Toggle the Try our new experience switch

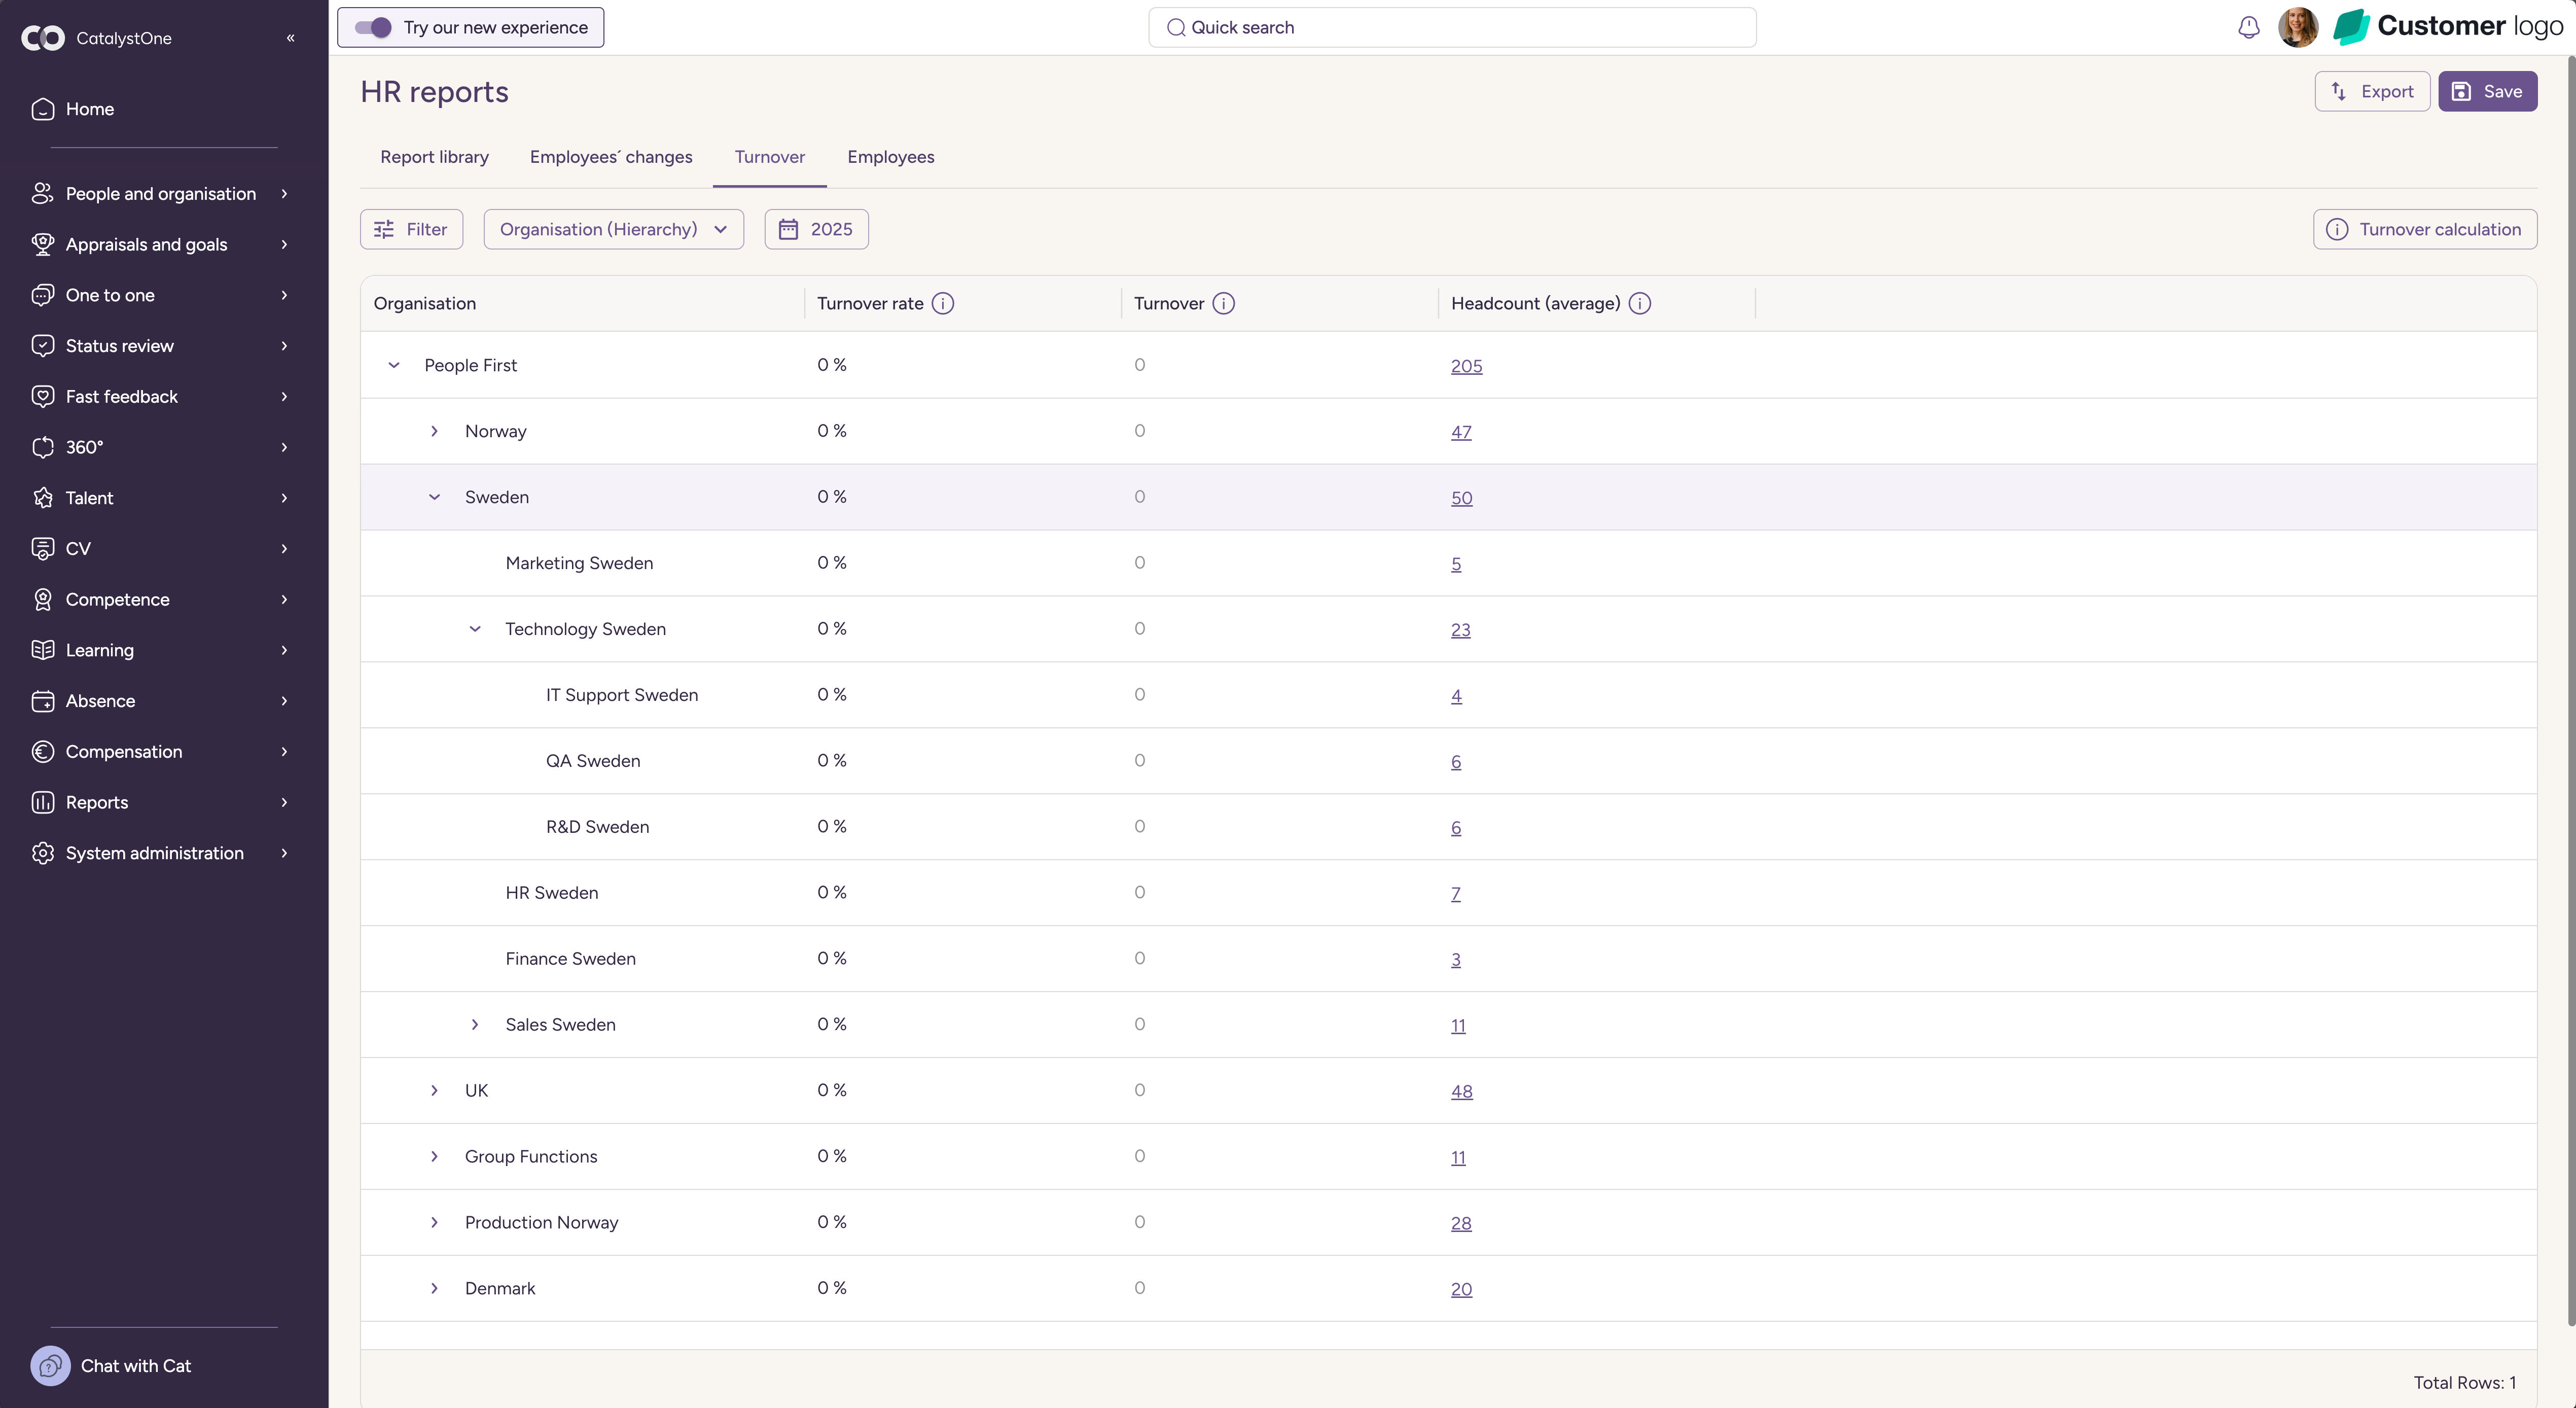pyautogui.click(x=373, y=27)
